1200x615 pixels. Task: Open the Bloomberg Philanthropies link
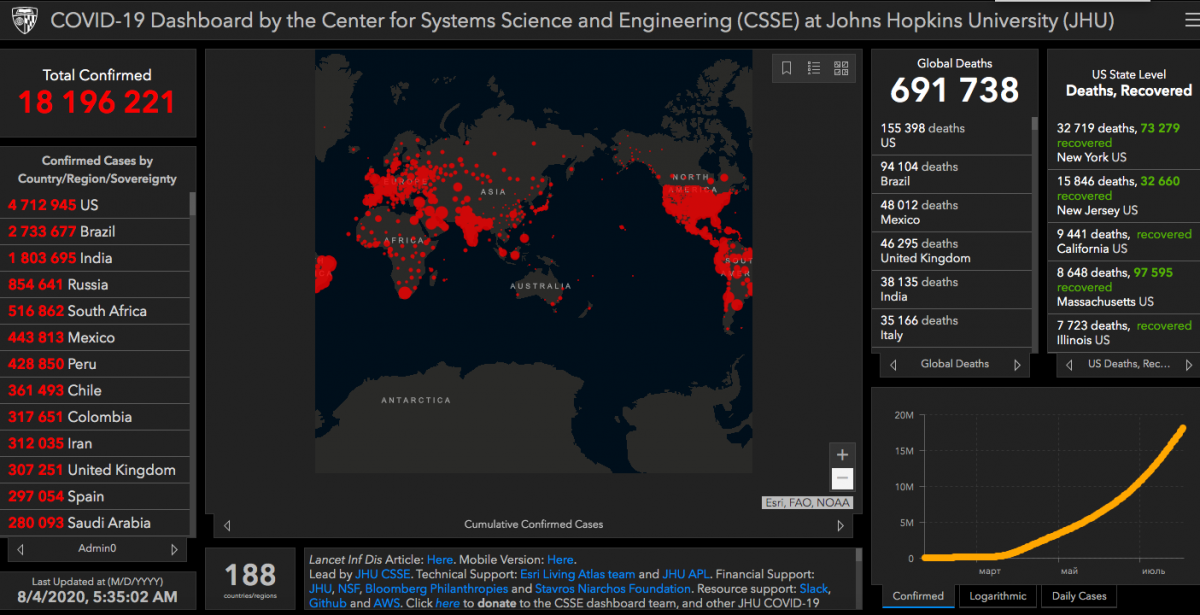tap(436, 589)
